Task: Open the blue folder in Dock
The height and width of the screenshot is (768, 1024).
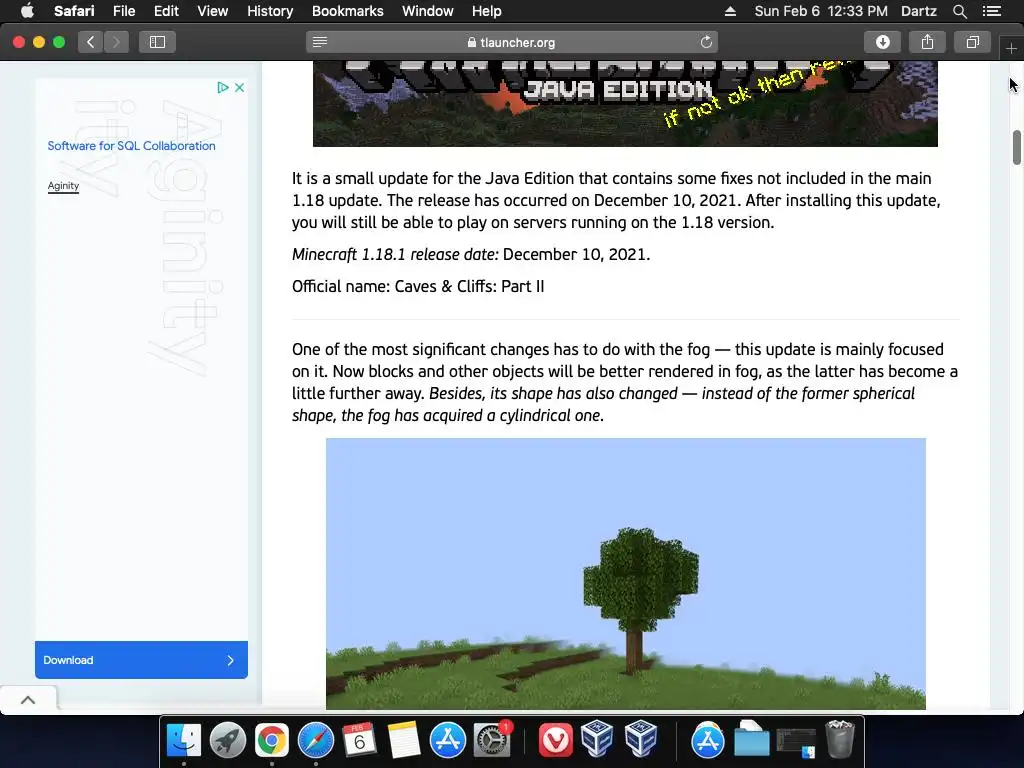Action: pos(751,739)
